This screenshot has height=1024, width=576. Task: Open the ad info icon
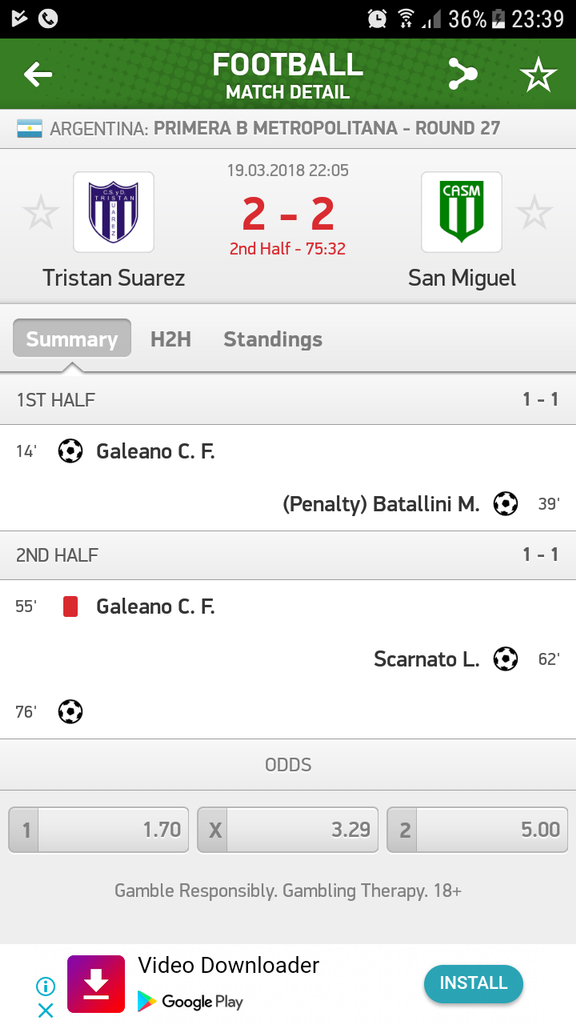click(45, 985)
